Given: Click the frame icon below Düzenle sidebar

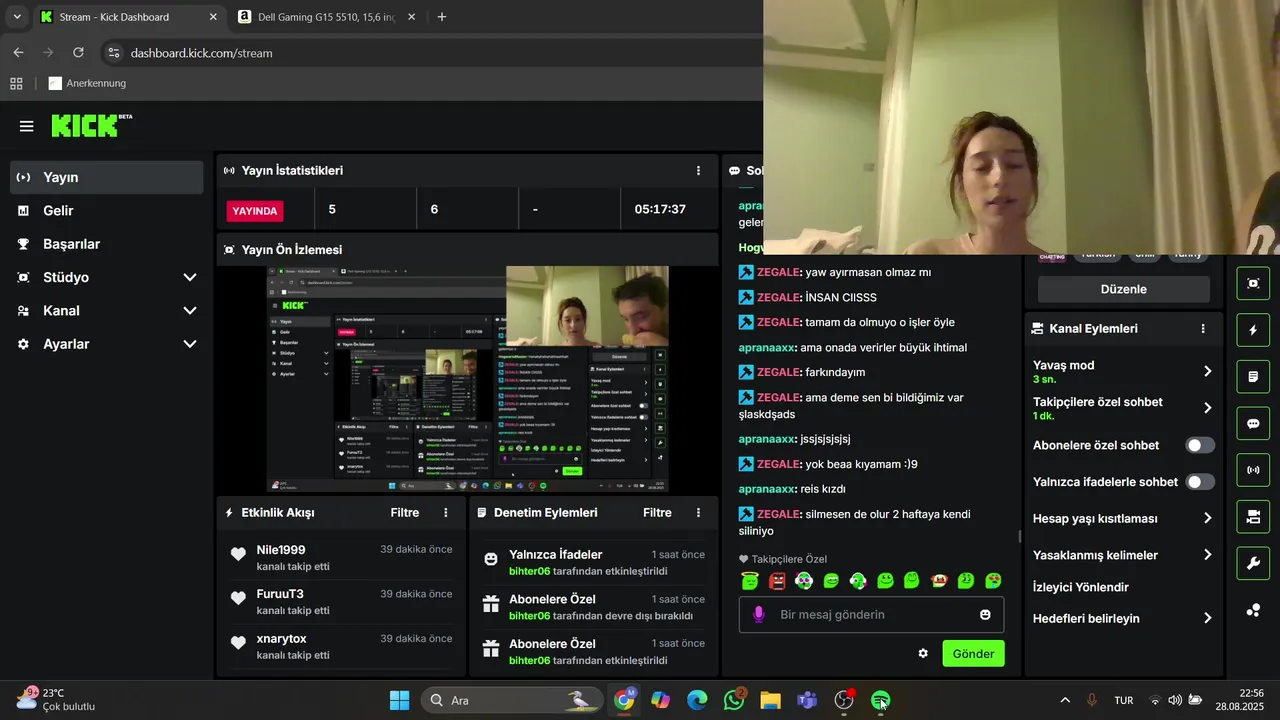Looking at the screenshot, I should pyautogui.click(x=1253, y=284).
